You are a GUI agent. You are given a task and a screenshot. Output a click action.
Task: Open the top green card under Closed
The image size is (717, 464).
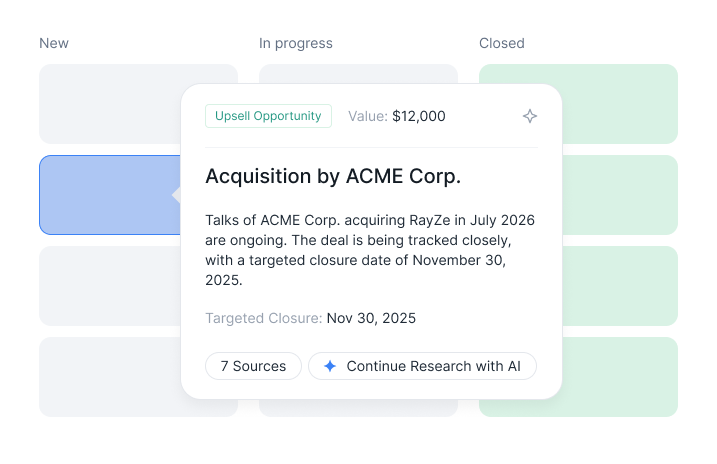(x=620, y=104)
